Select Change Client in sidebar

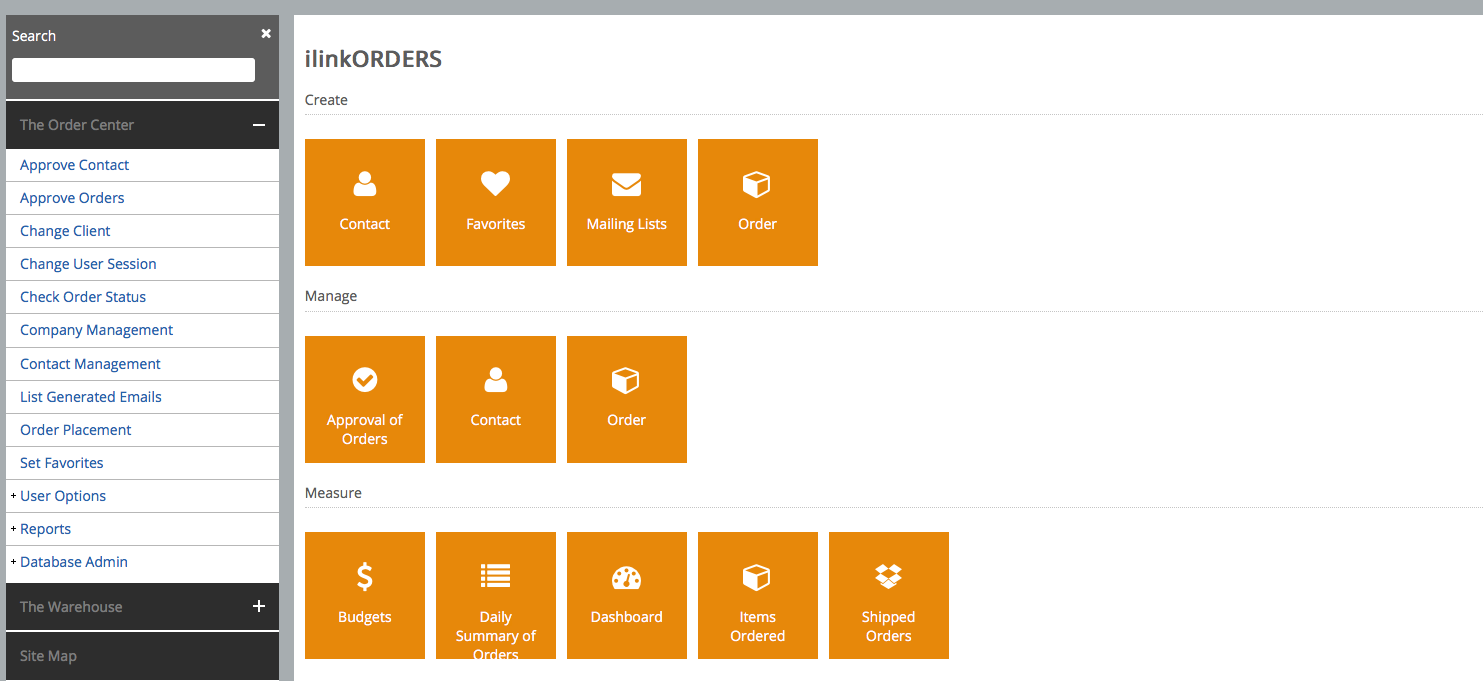tap(65, 231)
